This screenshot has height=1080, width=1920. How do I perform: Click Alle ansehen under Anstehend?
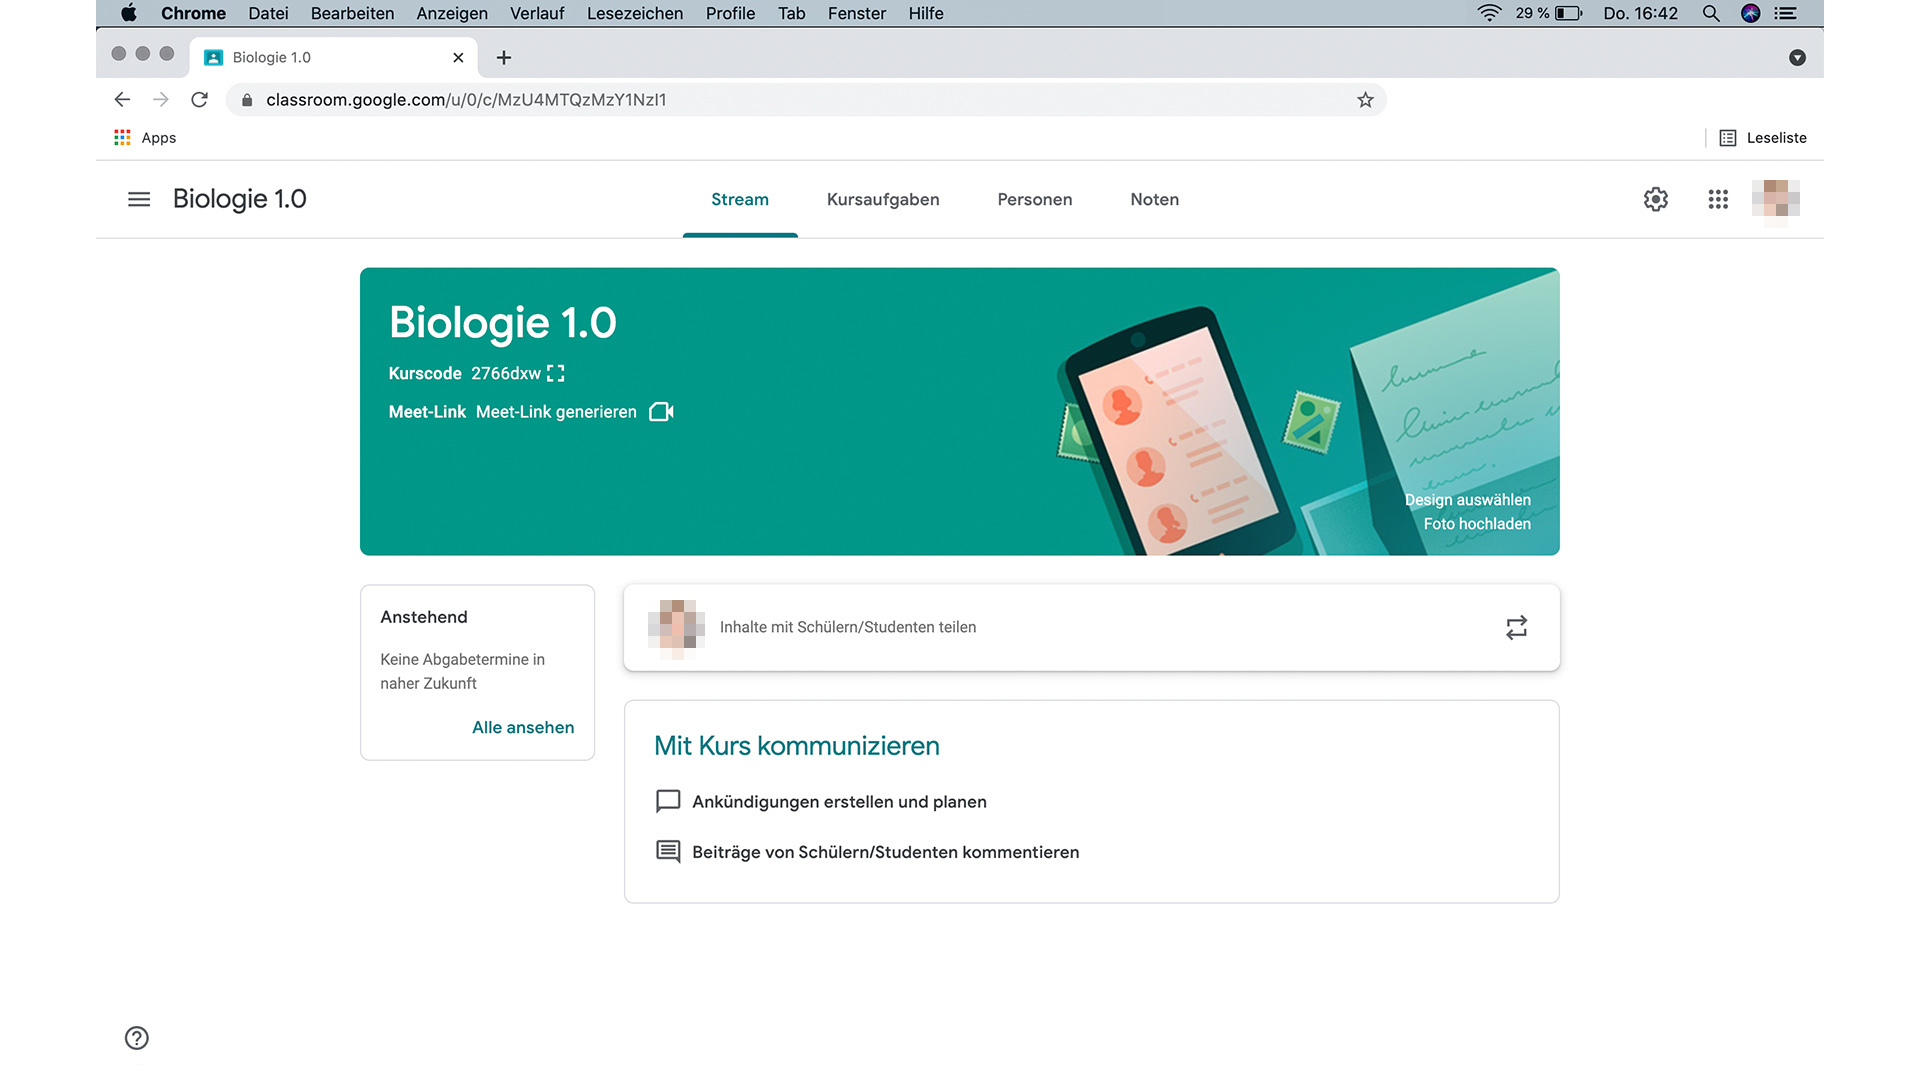click(x=523, y=727)
